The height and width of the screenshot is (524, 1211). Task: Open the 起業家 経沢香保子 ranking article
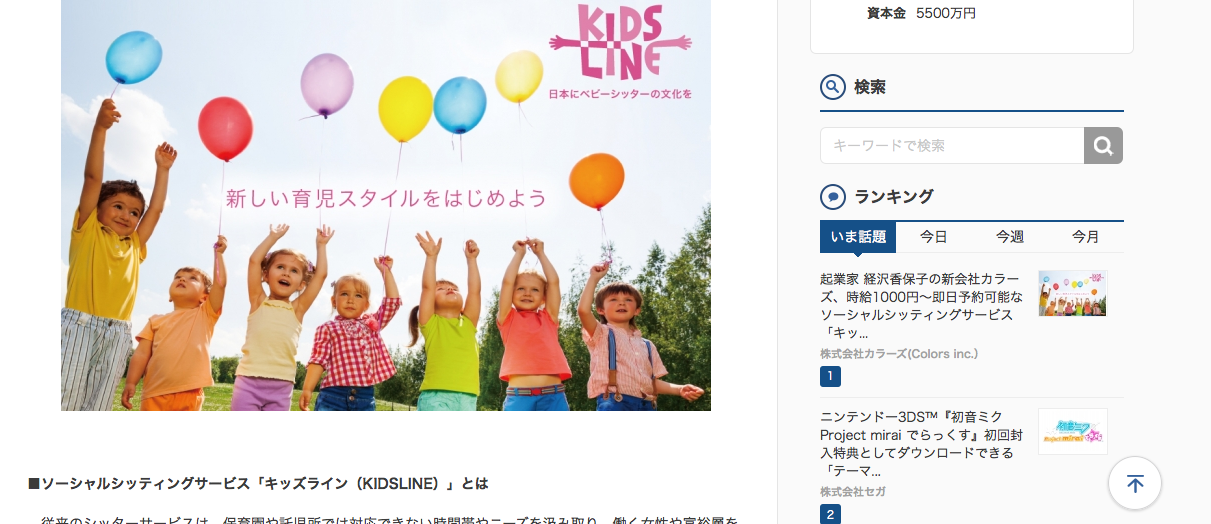tap(922, 305)
